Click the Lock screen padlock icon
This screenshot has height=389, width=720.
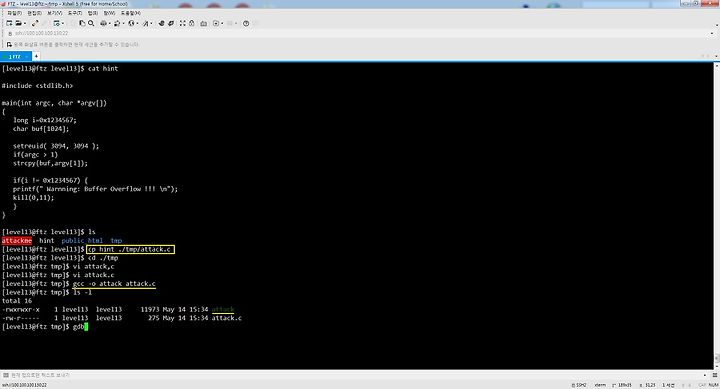click(x=191, y=23)
